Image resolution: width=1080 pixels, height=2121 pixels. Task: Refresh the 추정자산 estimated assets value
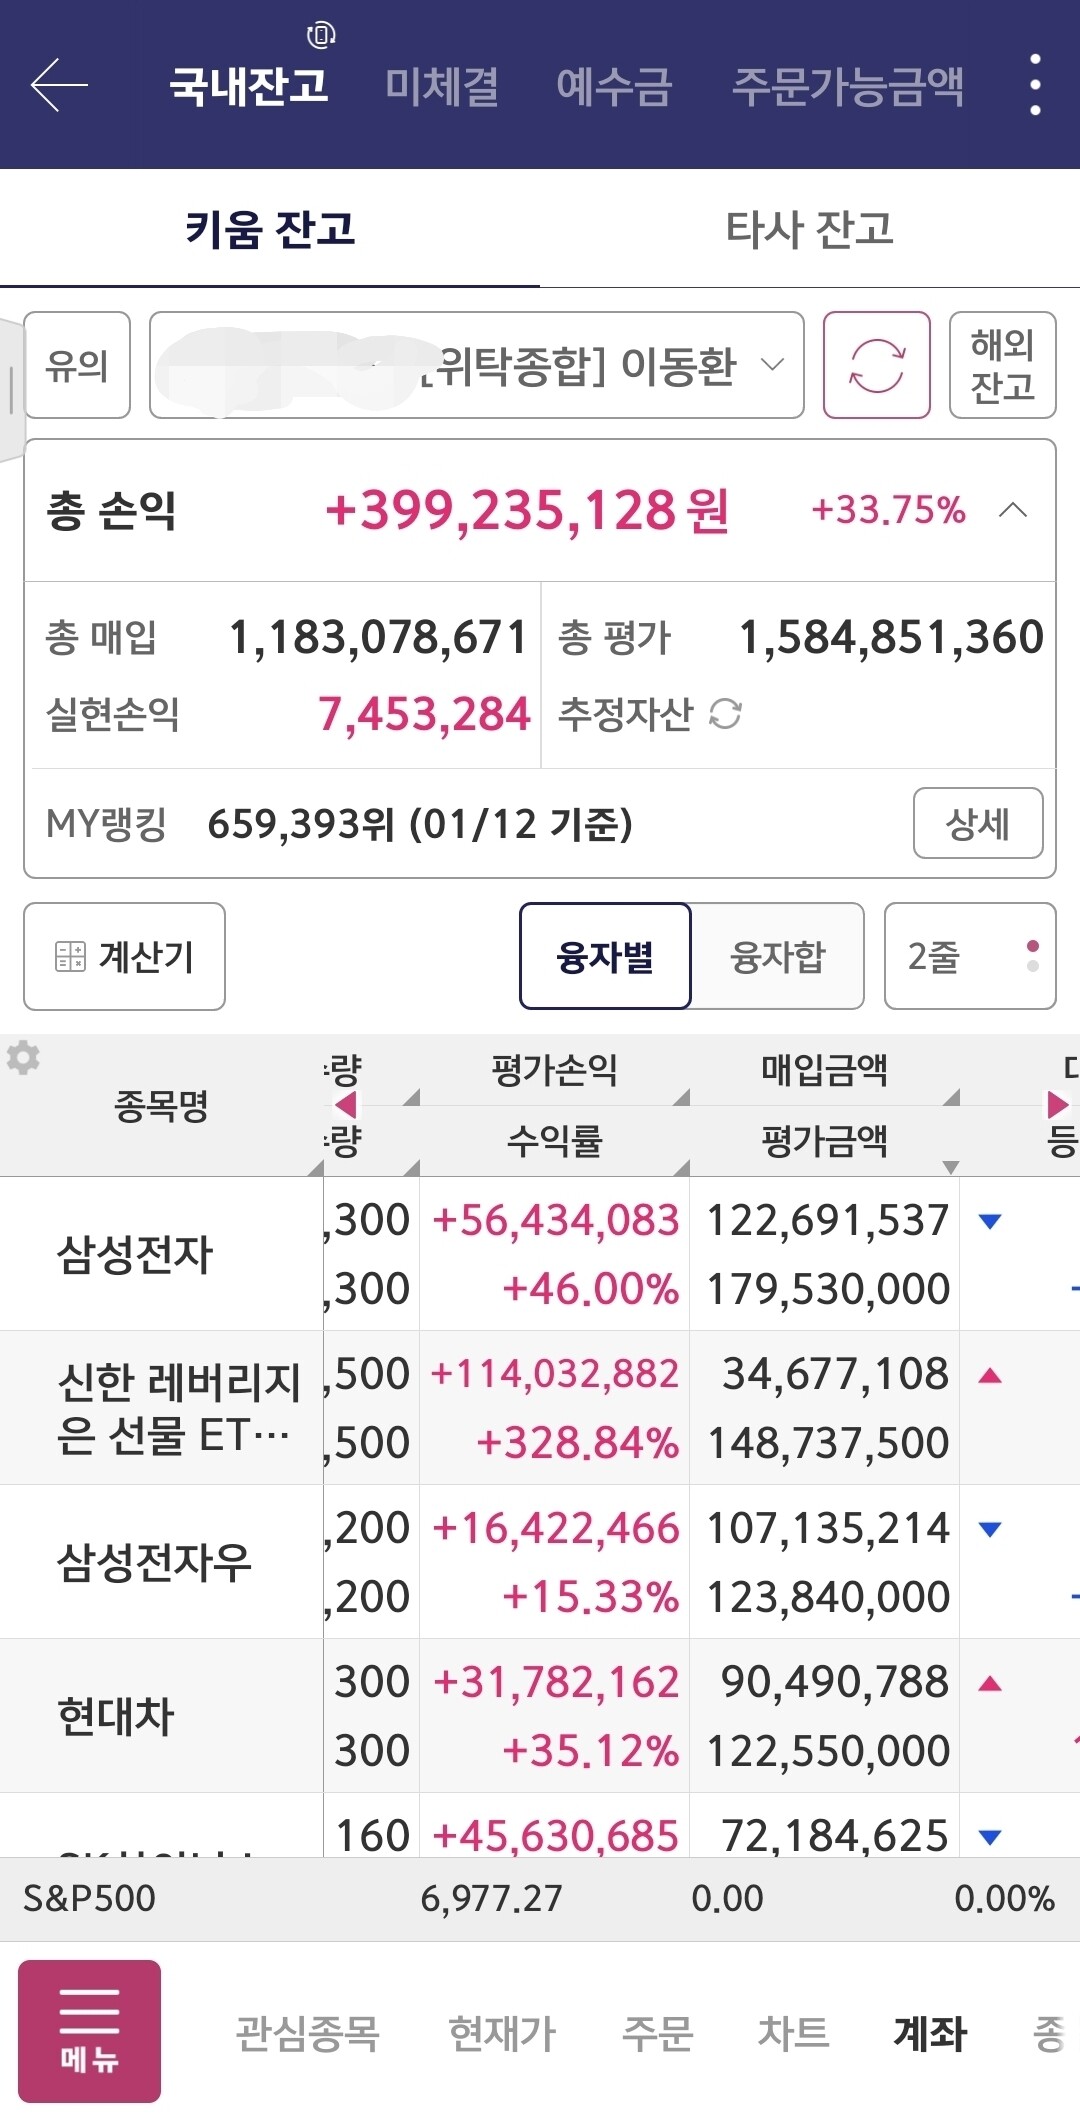[725, 714]
